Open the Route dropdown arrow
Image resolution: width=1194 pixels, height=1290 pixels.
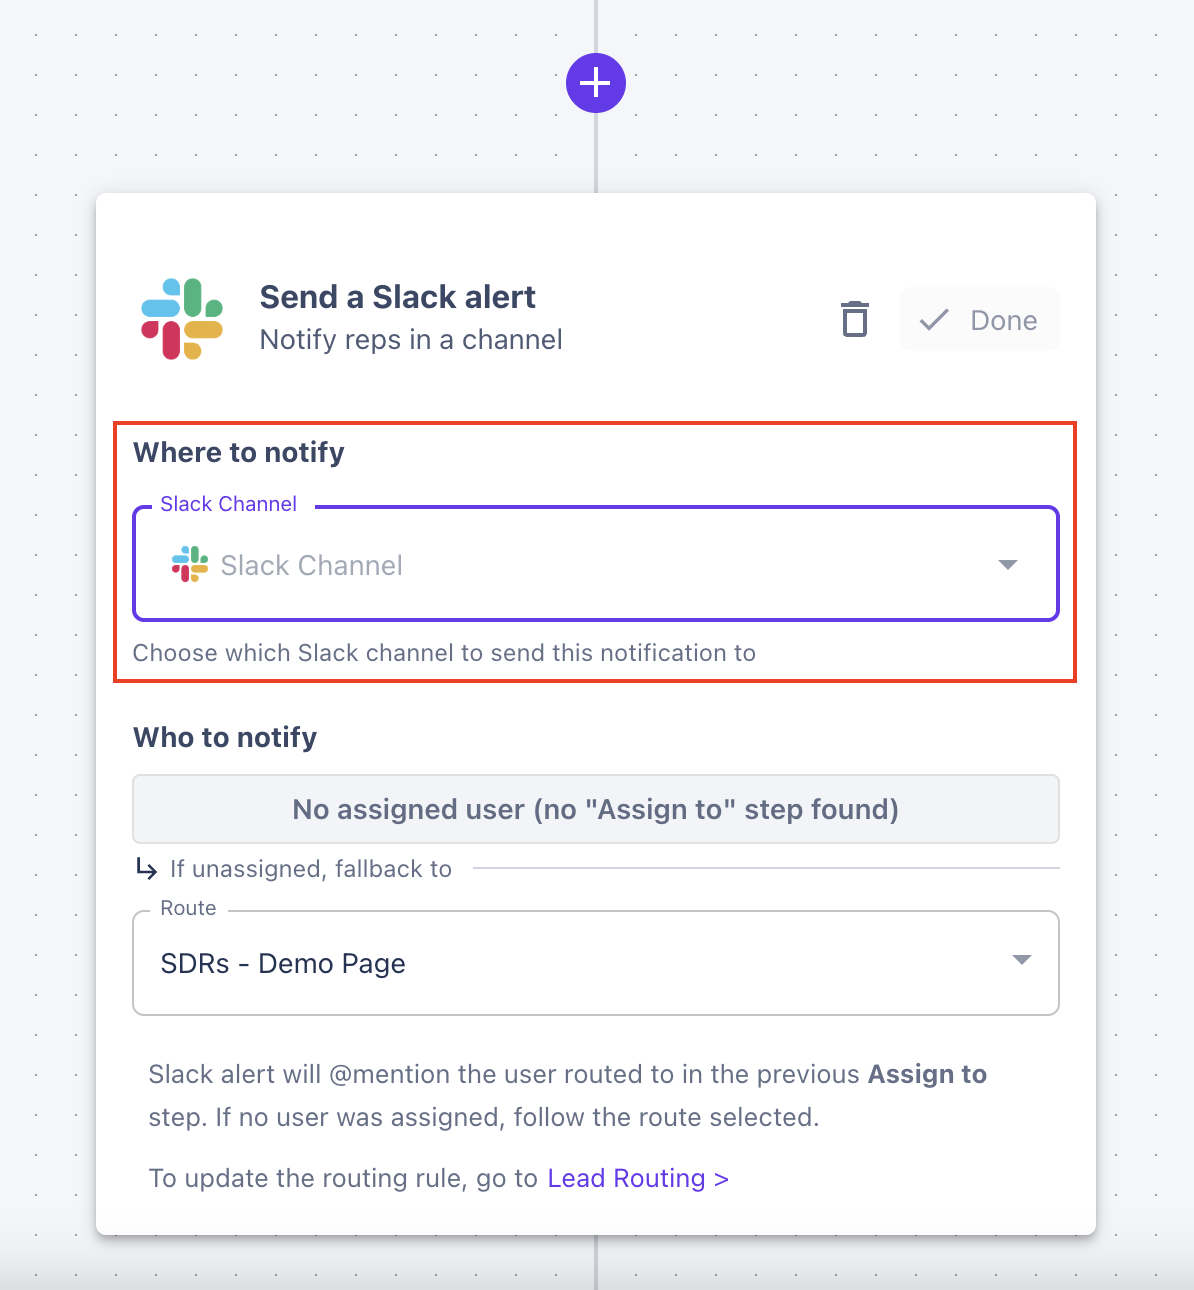pos(1021,960)
